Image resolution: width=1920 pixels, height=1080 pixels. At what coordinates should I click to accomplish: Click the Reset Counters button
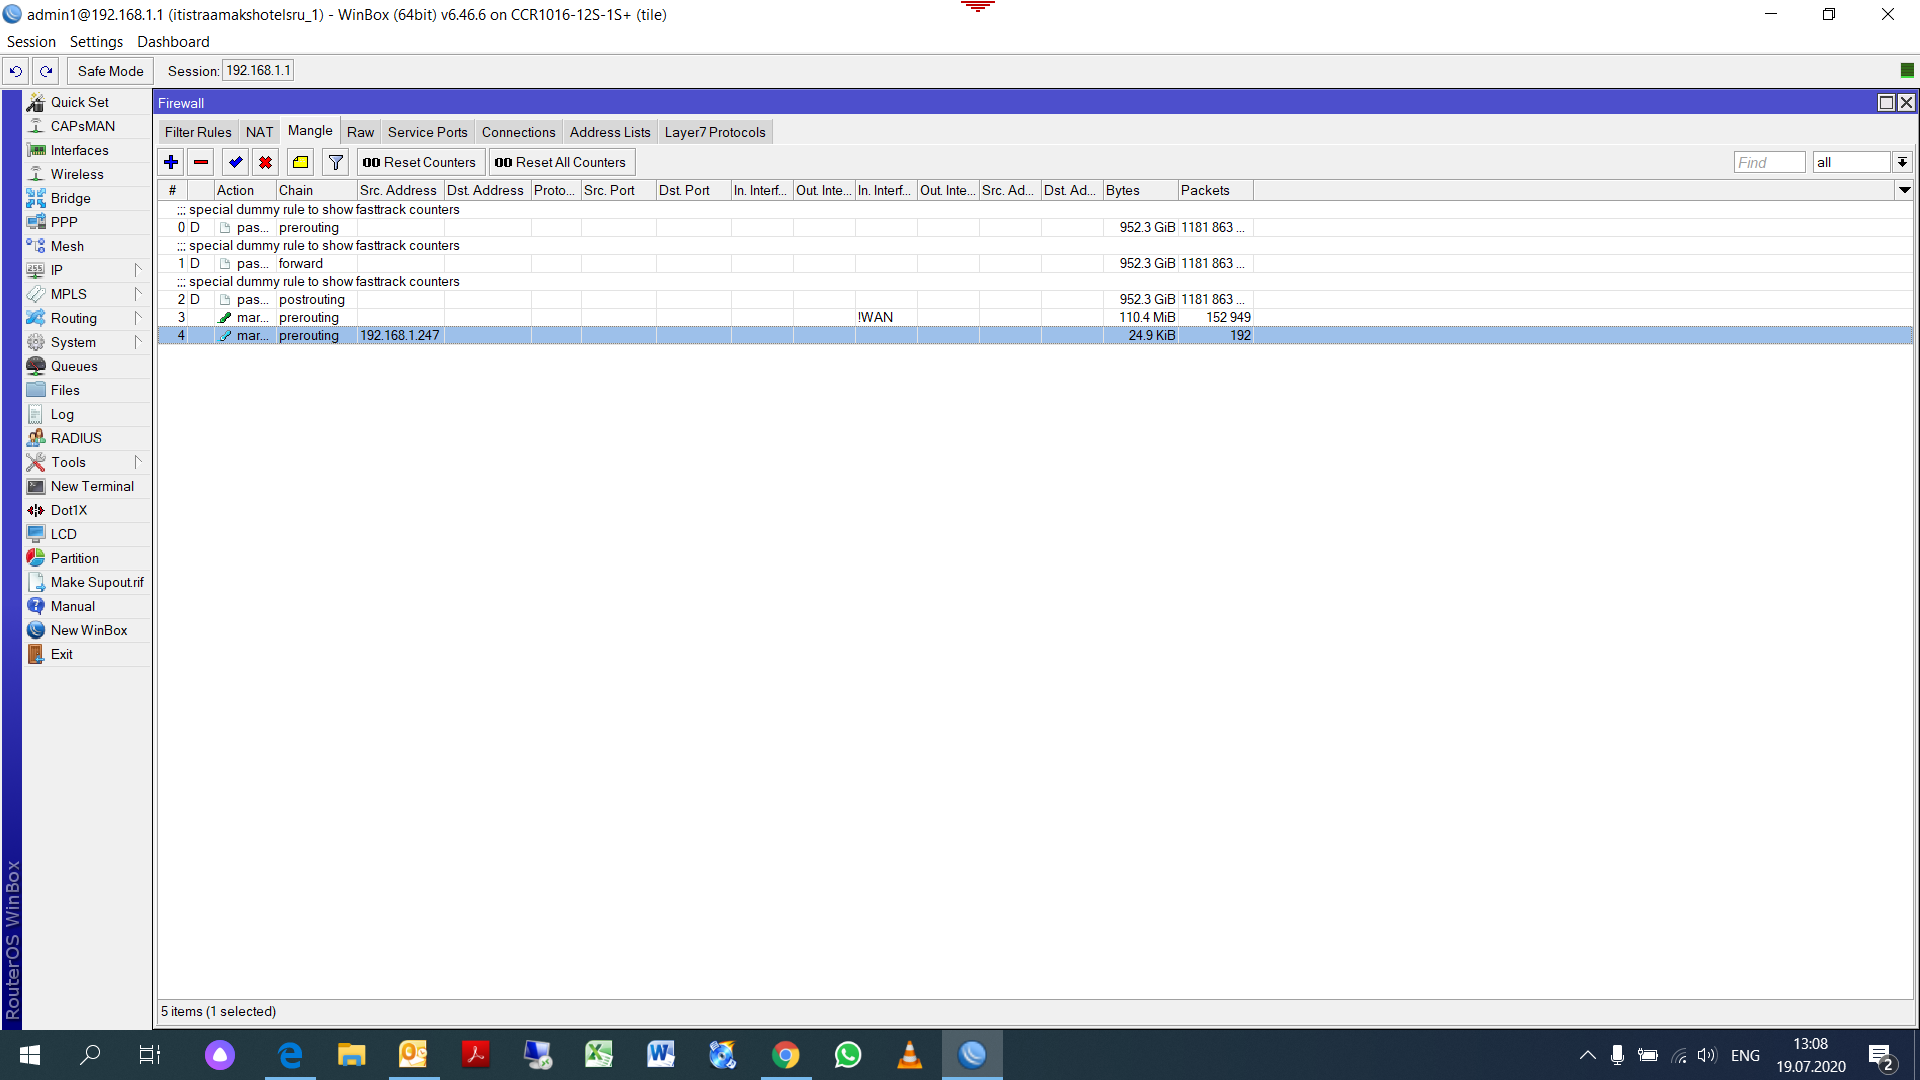click(x=420, y=162)
